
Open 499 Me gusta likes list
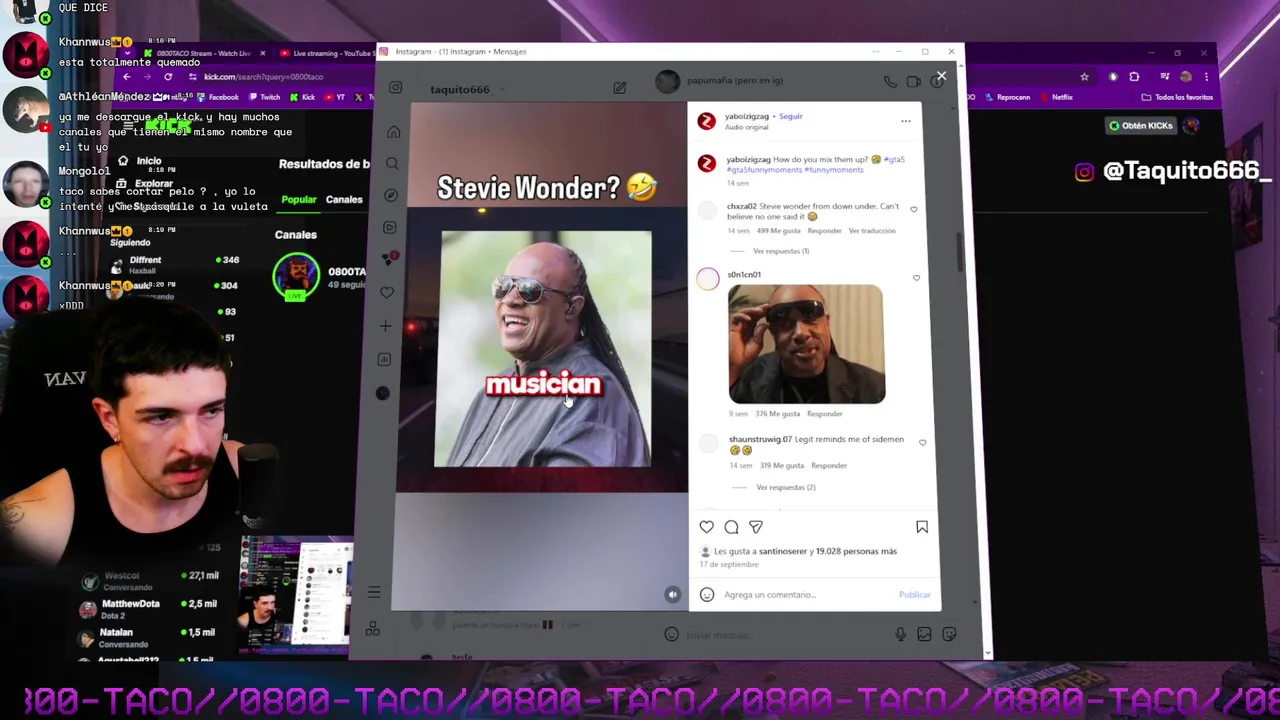[x=778, y=230]
